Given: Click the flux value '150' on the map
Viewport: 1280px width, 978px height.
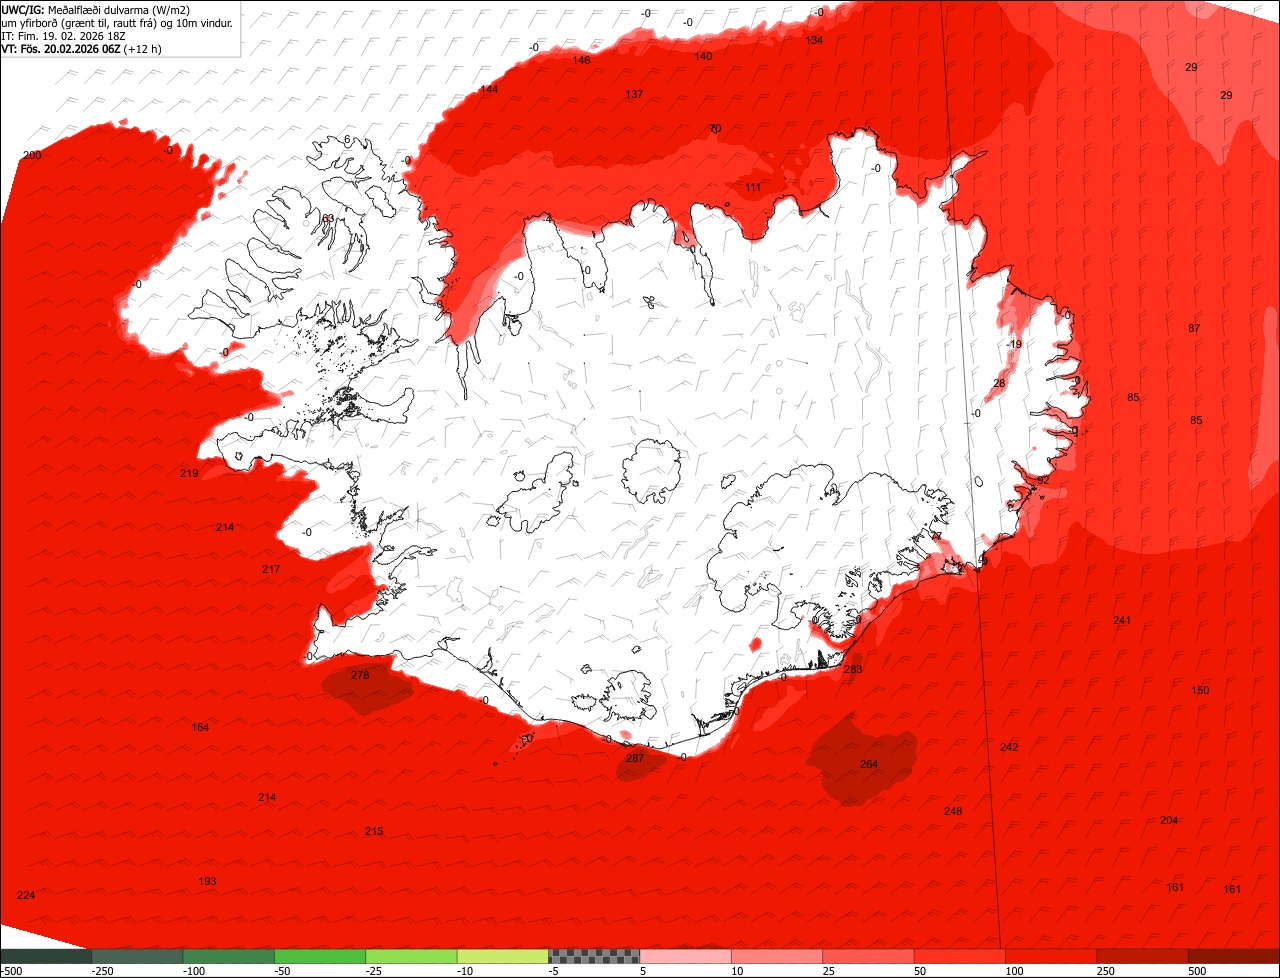Looking at the screenshot, I should [1201, 690].
